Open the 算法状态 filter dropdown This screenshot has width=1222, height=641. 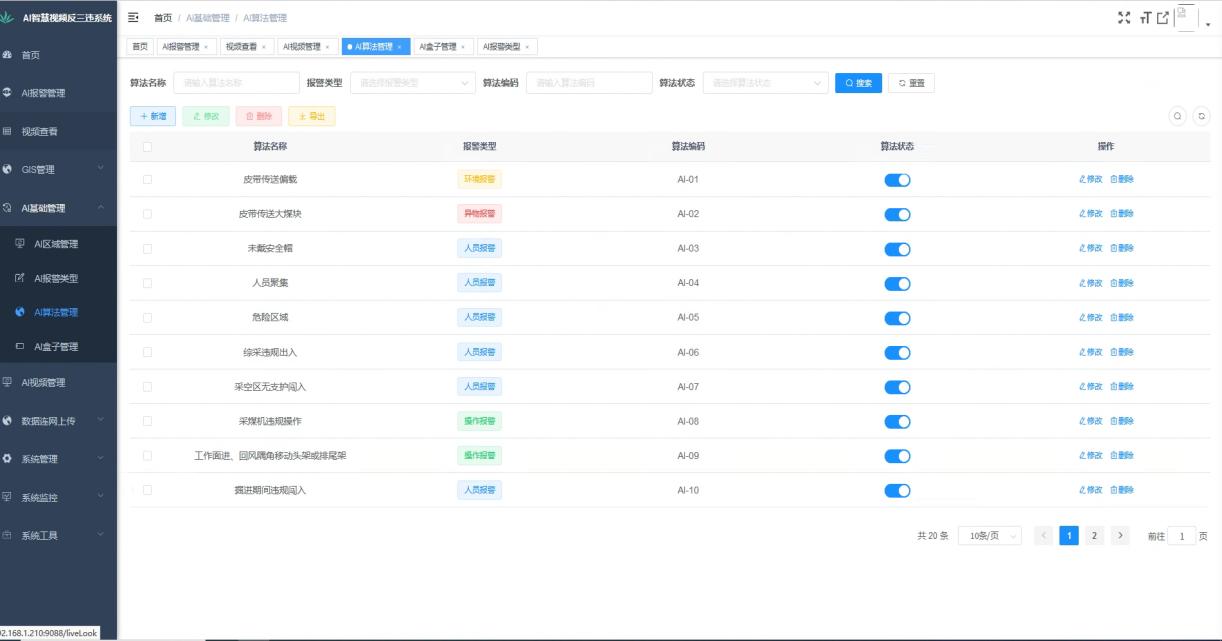pyautogui.click(x=765, y=83)
